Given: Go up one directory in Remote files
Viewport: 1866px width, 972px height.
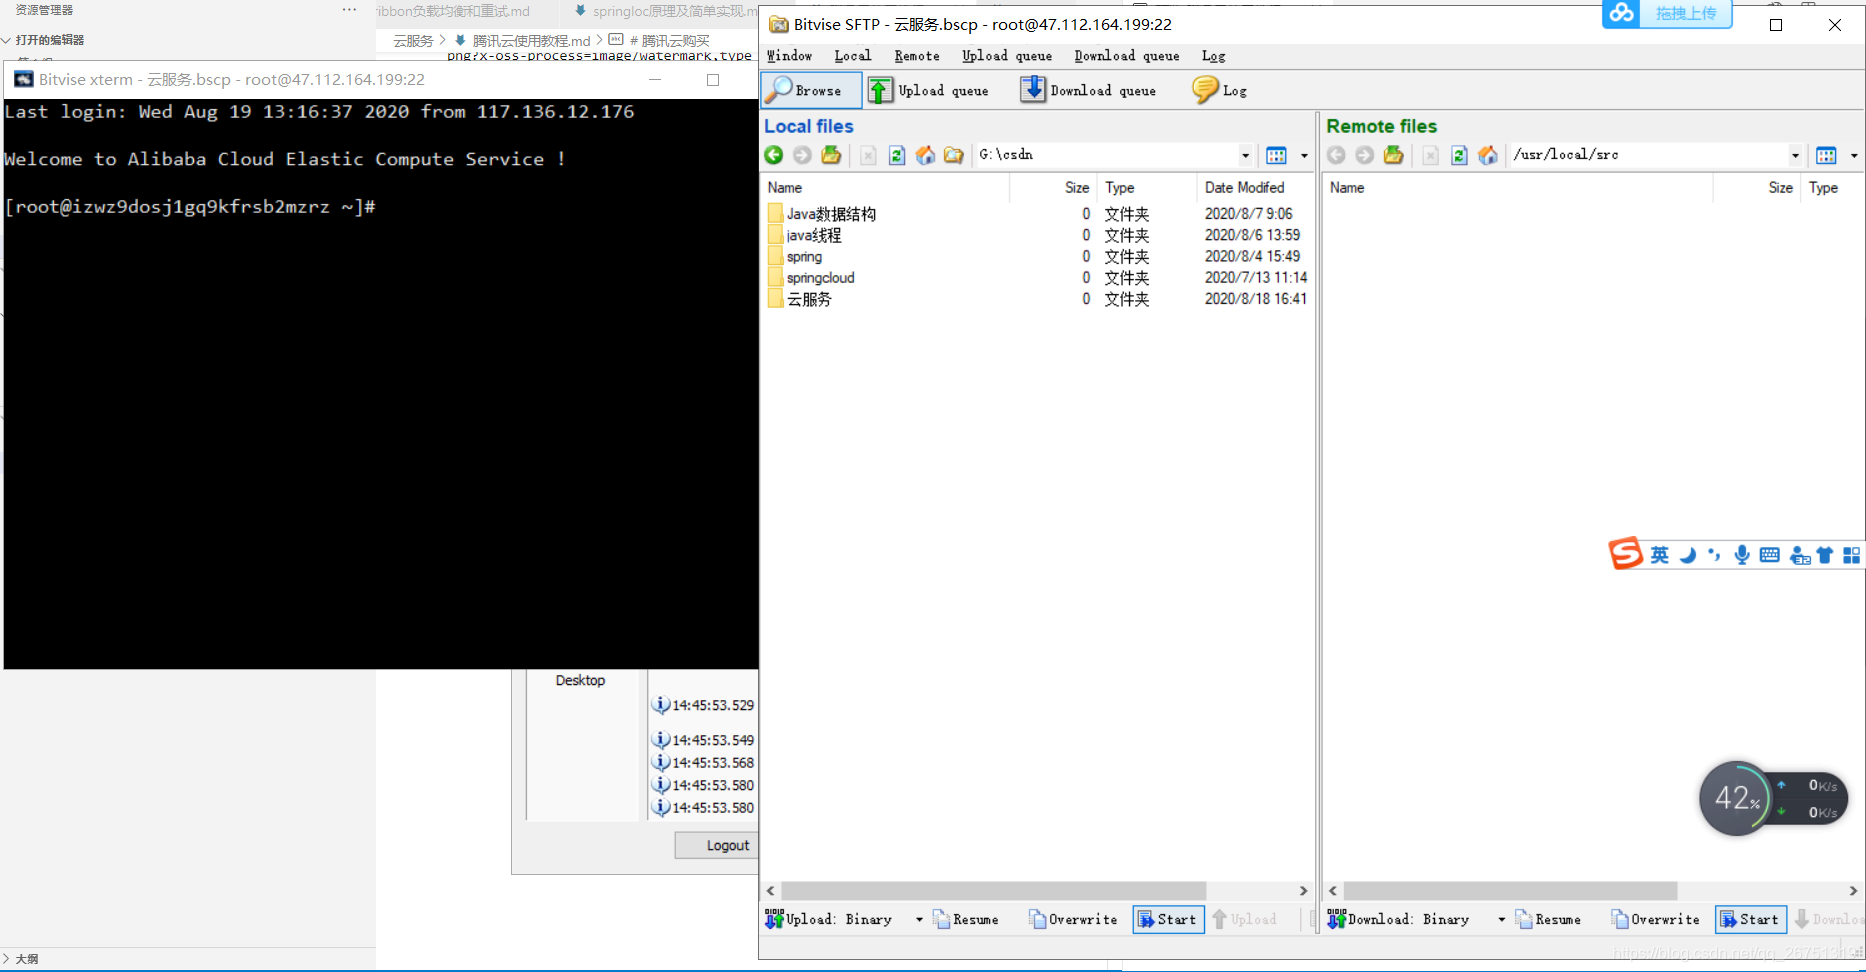Looking at the screenshot, I should point(1393,155).
